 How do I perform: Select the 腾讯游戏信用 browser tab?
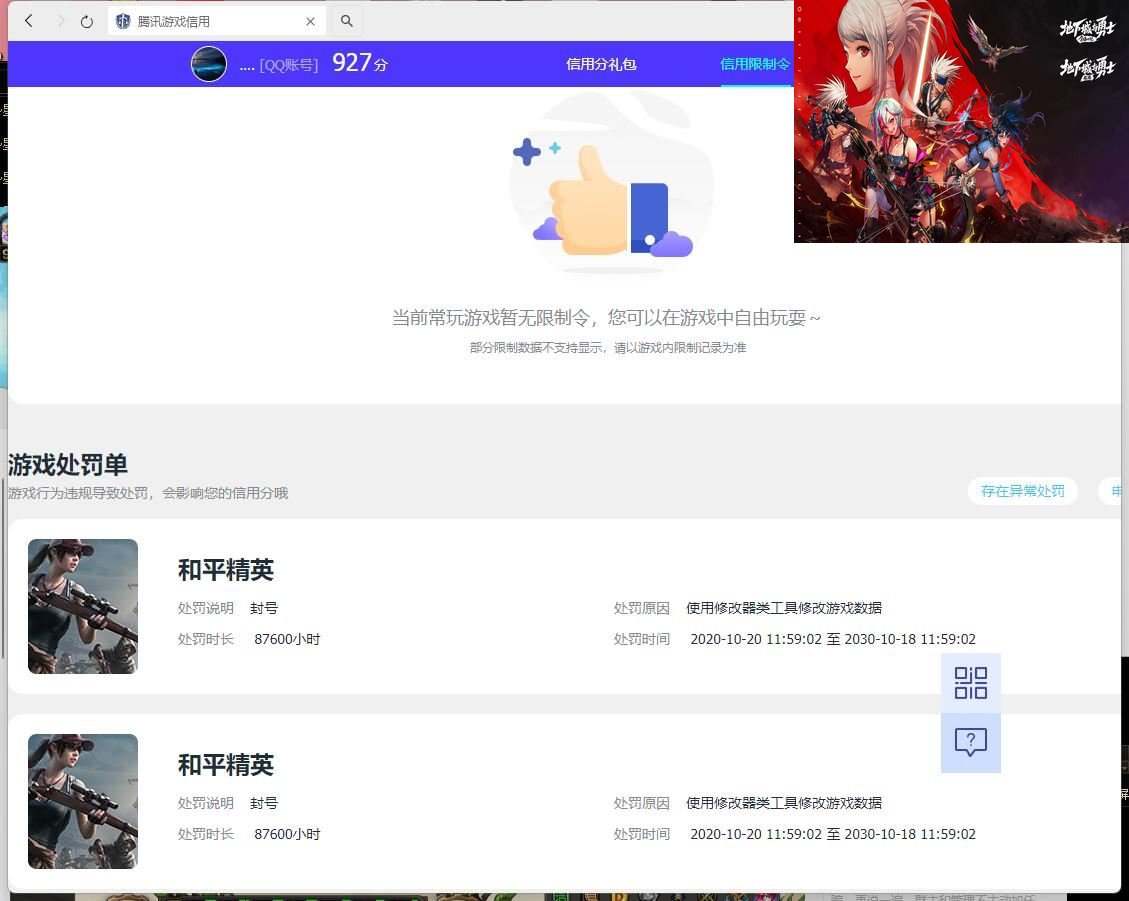point(216,22)
